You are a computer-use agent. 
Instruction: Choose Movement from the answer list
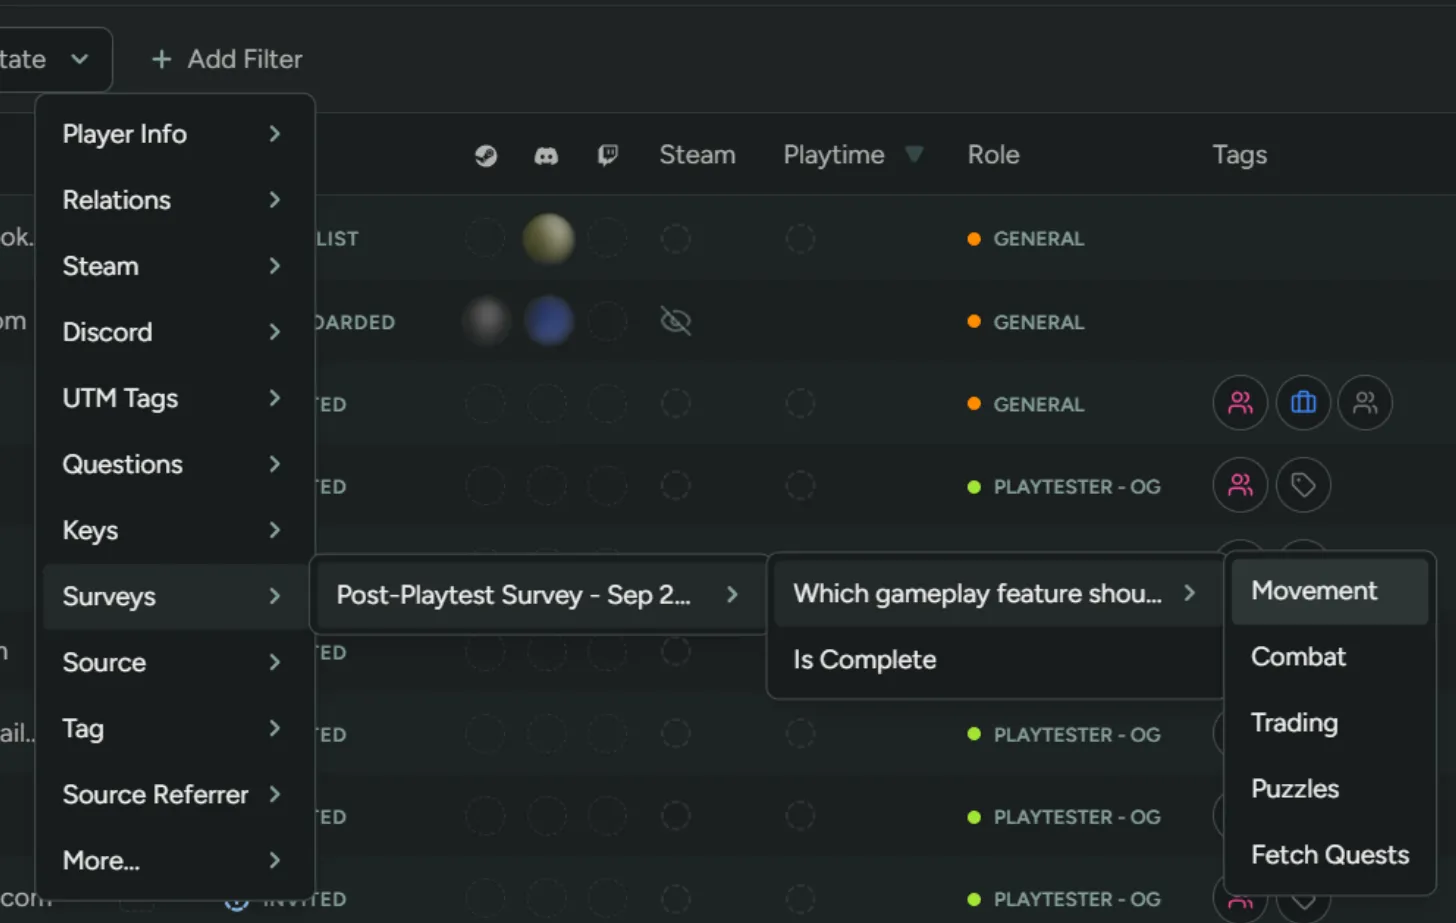1314,591
